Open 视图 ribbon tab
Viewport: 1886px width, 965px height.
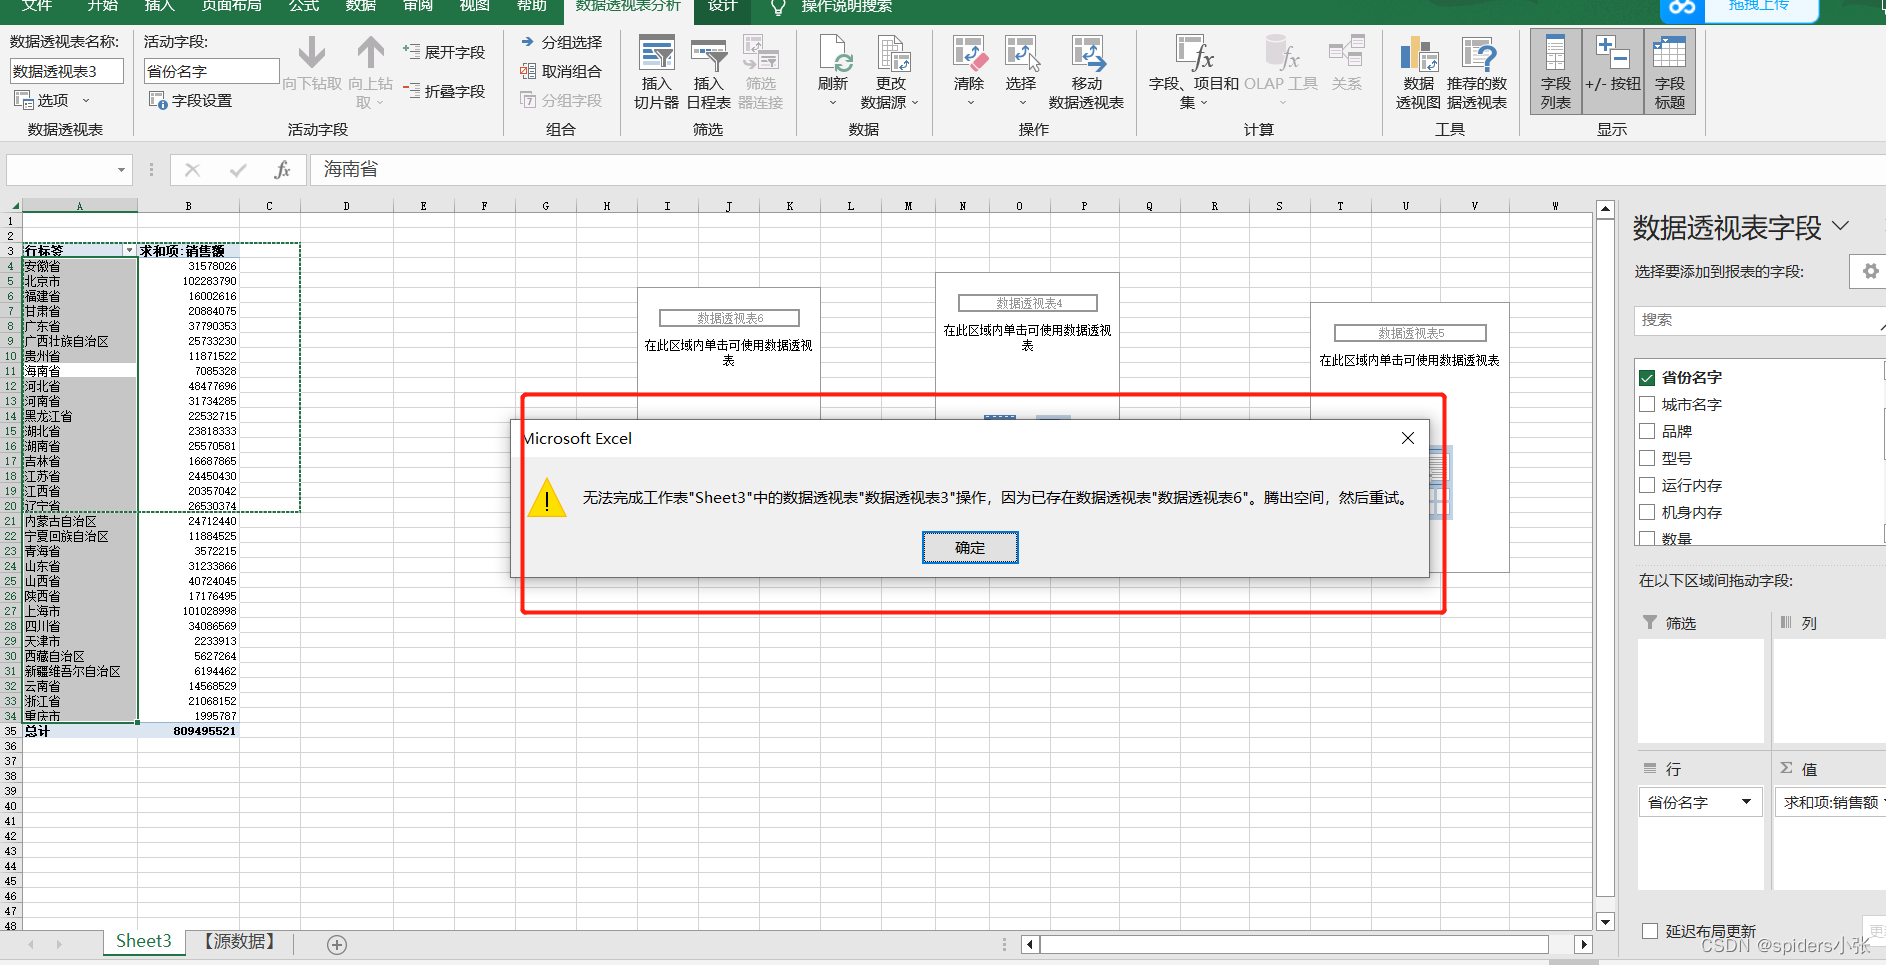[475, 7]
